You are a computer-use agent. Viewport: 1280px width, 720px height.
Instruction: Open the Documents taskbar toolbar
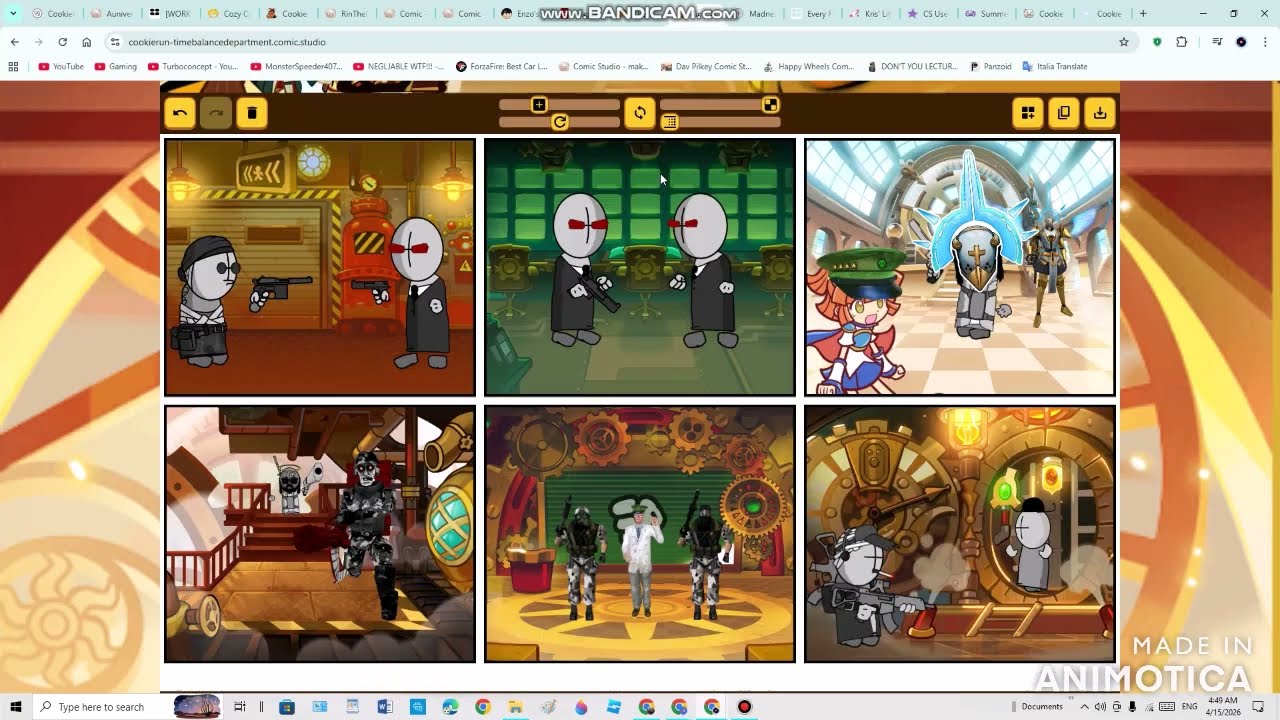1042,707
